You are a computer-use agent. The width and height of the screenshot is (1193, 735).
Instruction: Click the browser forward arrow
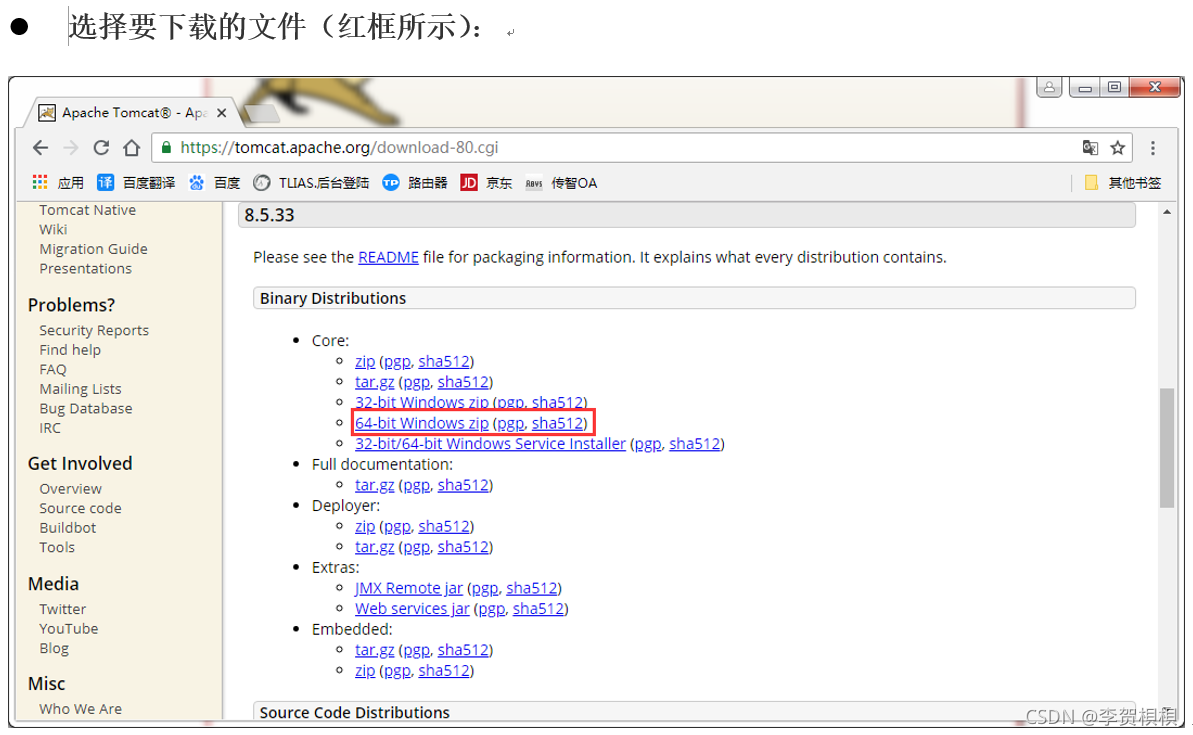point(71,148)
